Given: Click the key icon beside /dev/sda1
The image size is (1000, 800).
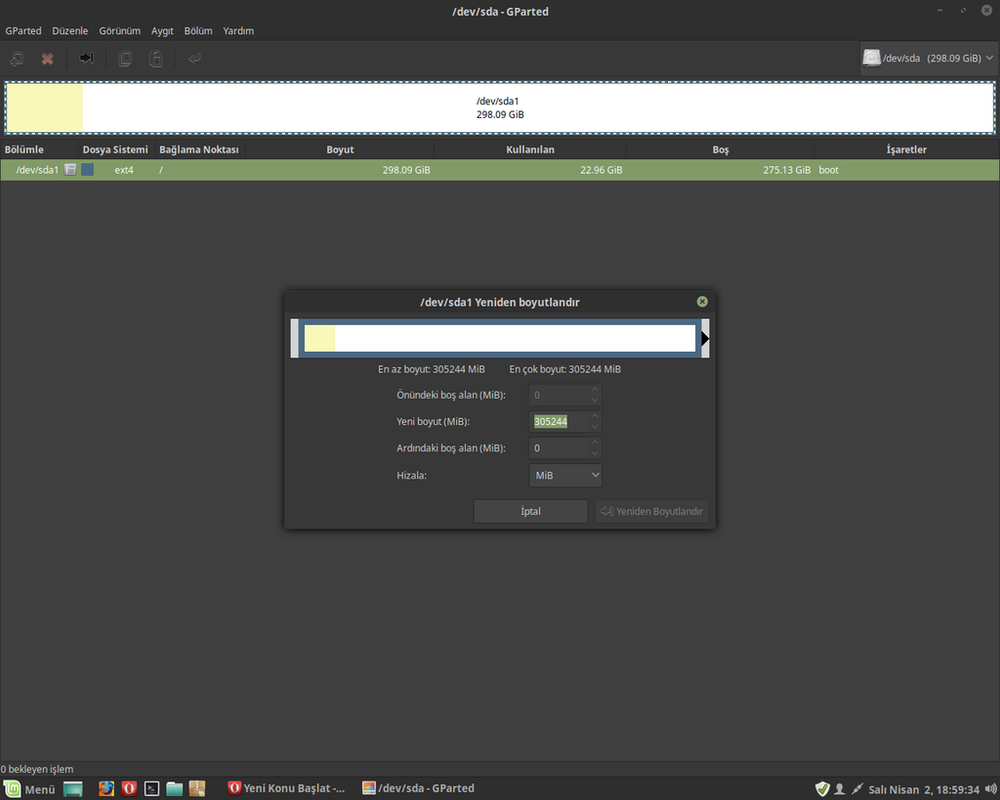Looking at the screenshot, I should point(70,170).
